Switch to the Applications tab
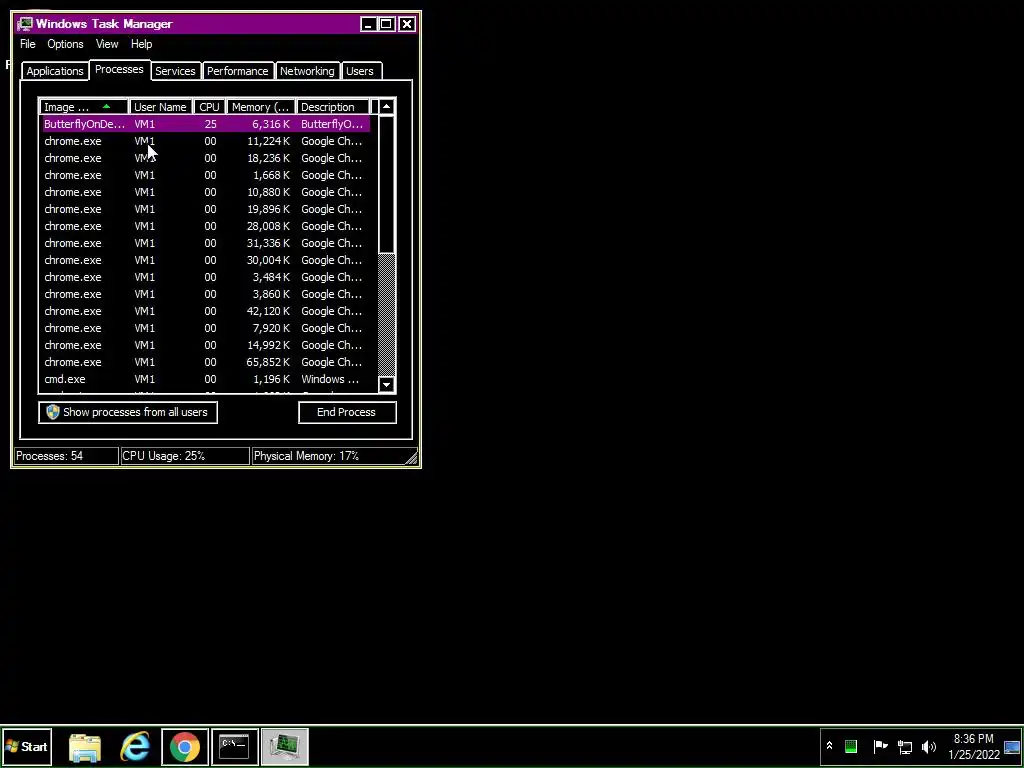Viewport: 1024px width, 768px height. tap(55, 71)
